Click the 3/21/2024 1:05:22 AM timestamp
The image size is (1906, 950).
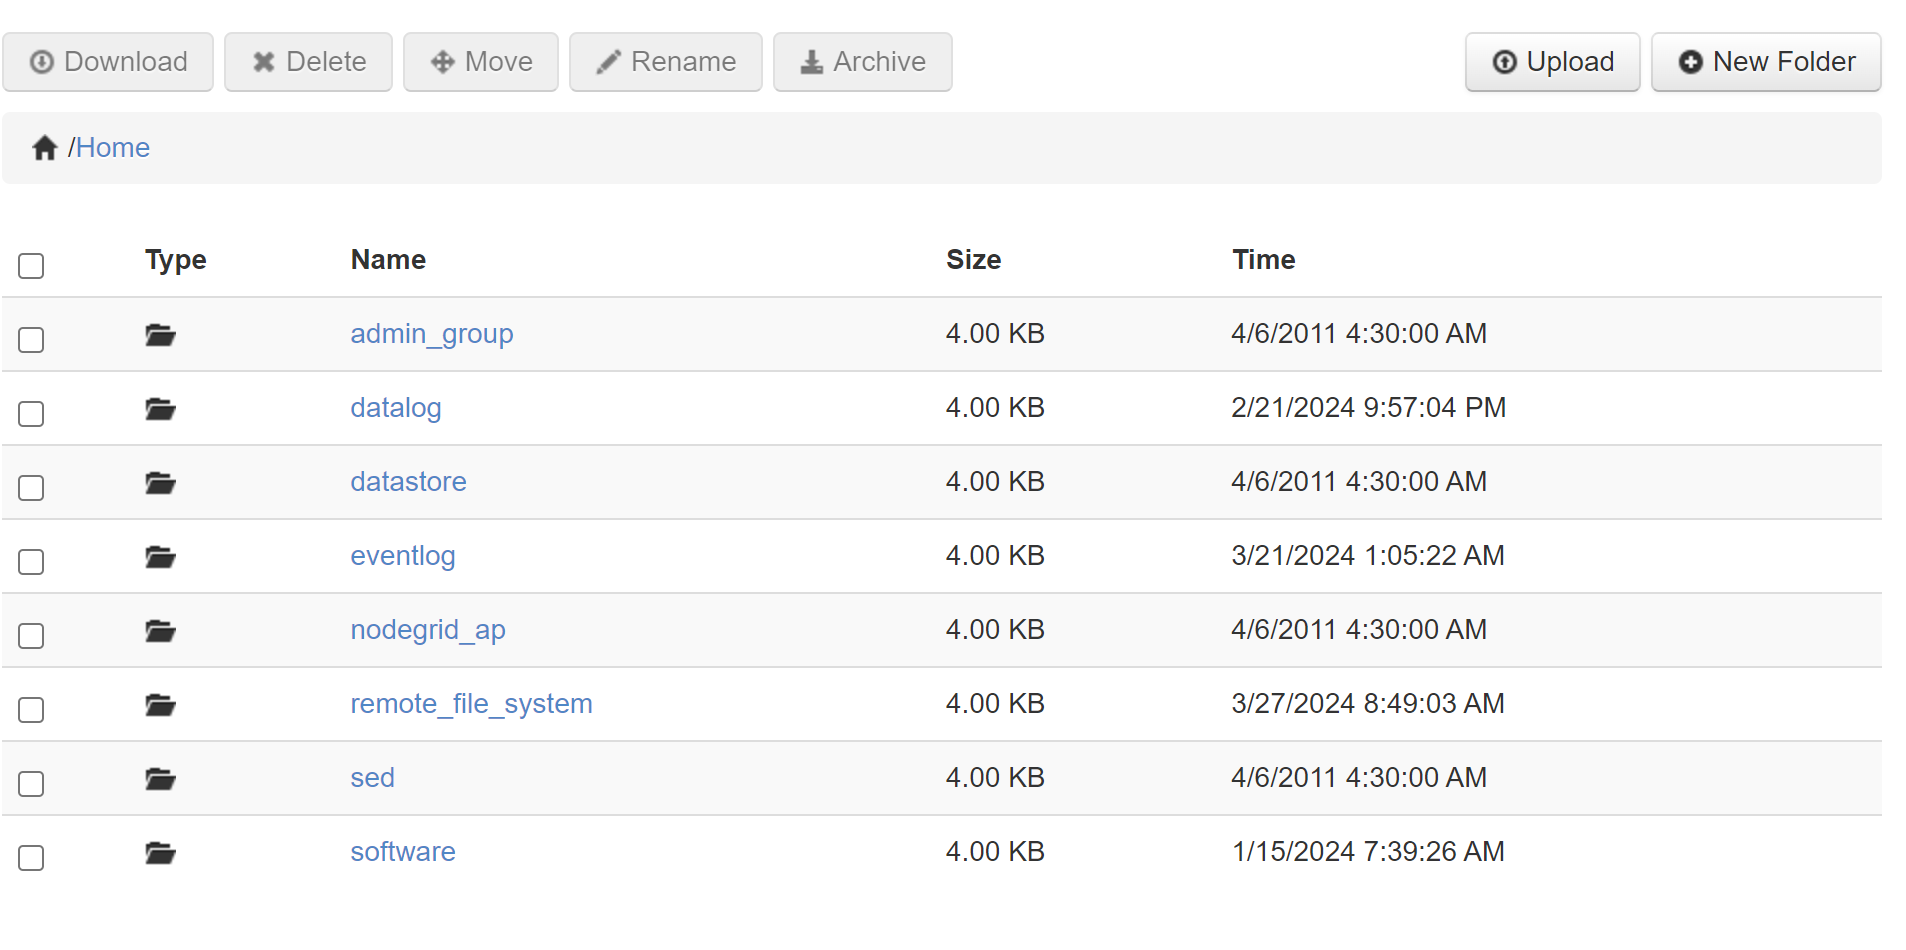[x=1368, y=556]
